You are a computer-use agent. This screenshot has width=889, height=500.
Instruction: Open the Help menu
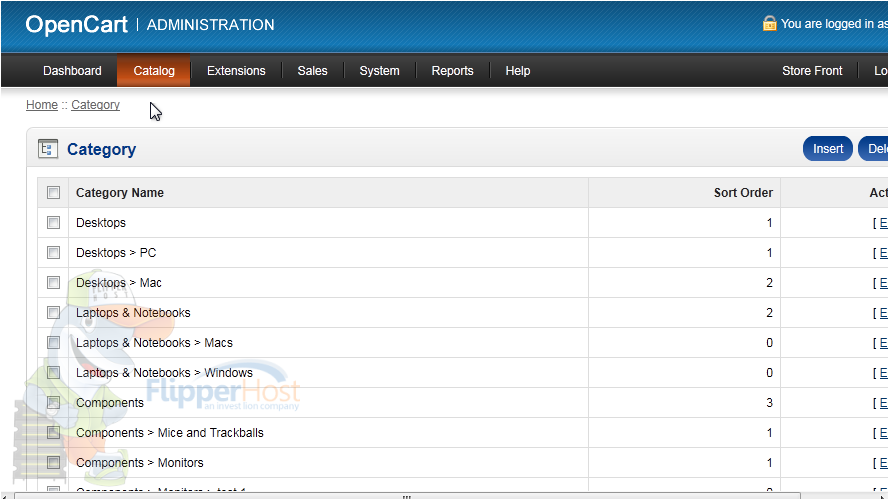[x=518, y=71]
